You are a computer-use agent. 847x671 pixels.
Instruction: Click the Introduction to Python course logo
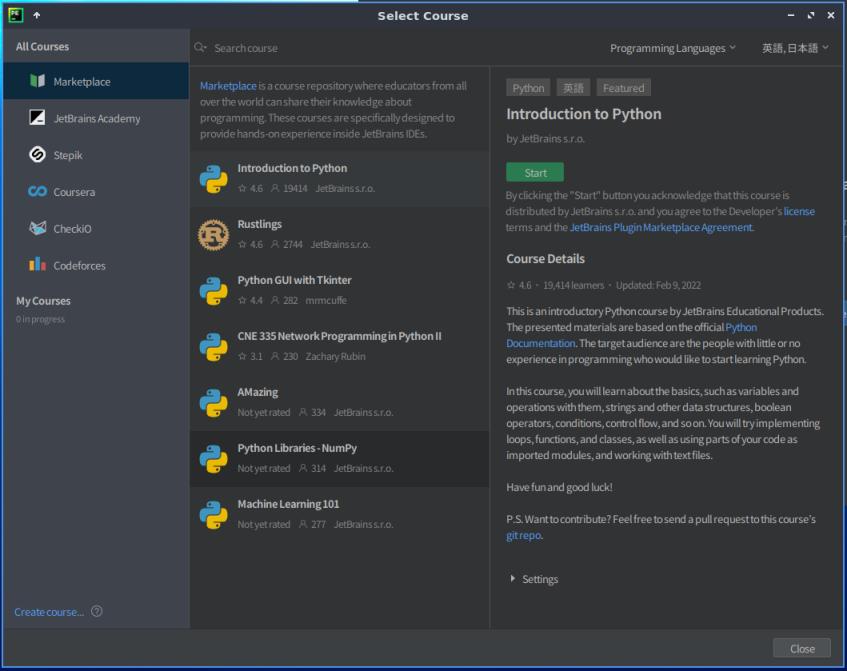click(214, 179)
